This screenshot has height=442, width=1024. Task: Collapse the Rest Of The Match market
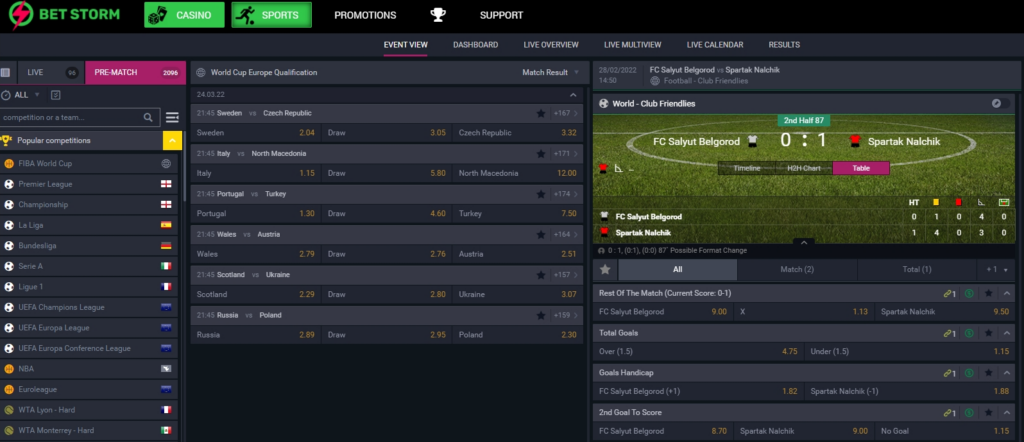[x=1006, y=293]
